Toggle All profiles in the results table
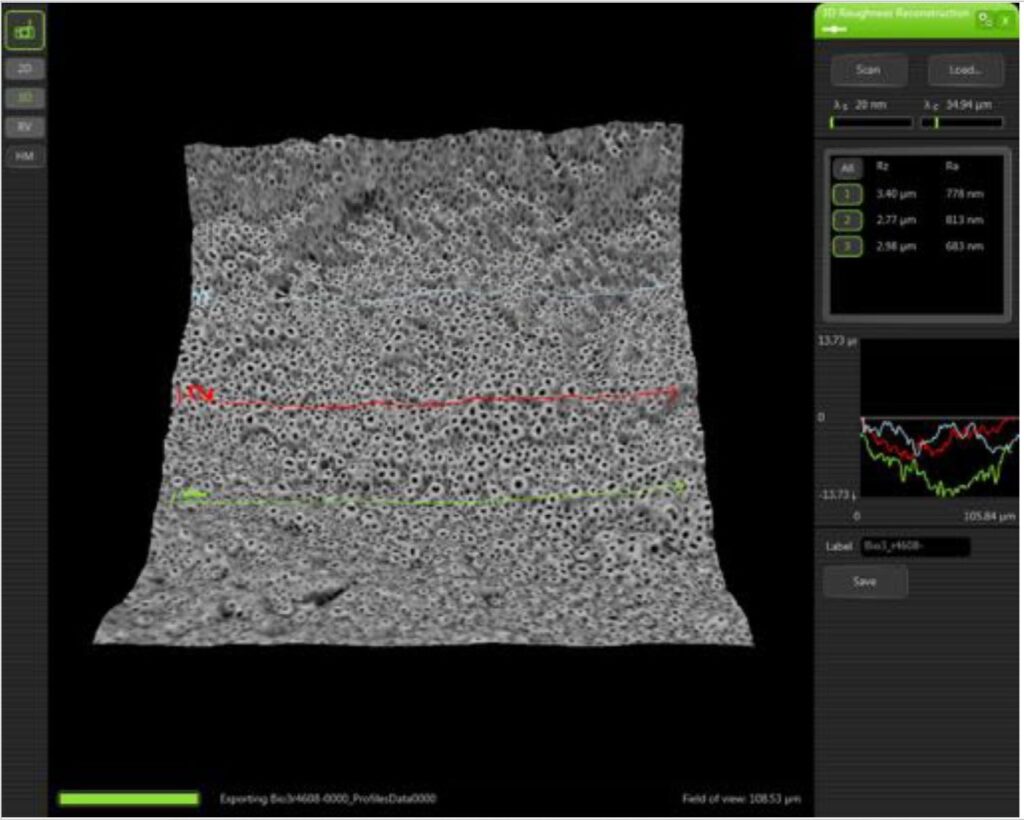The image size is (1024, 820). pyautogui.click(x=847, y=168)
